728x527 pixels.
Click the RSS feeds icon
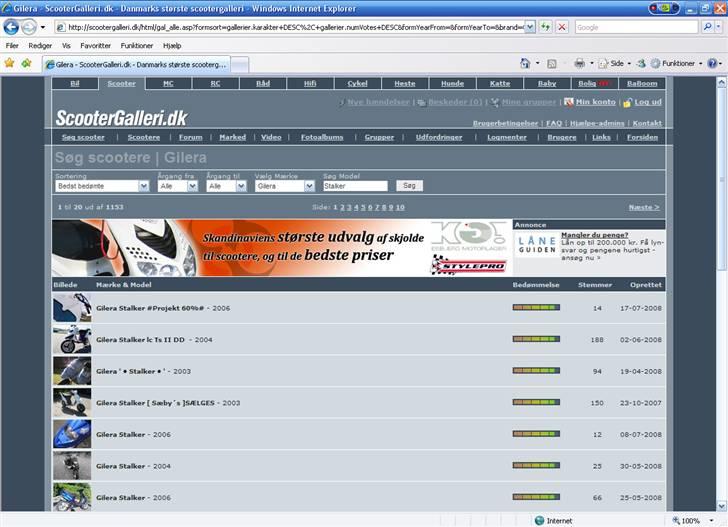coord(551,63)
